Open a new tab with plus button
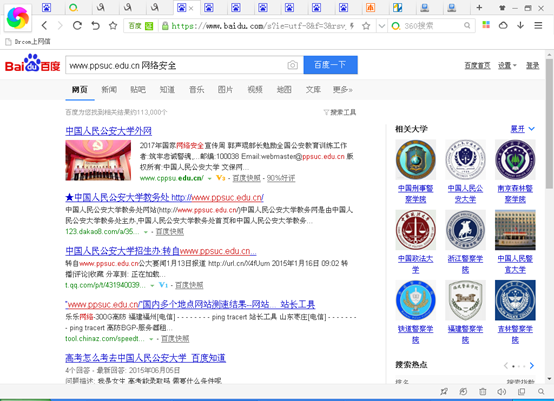 click(x=479, y=7)
